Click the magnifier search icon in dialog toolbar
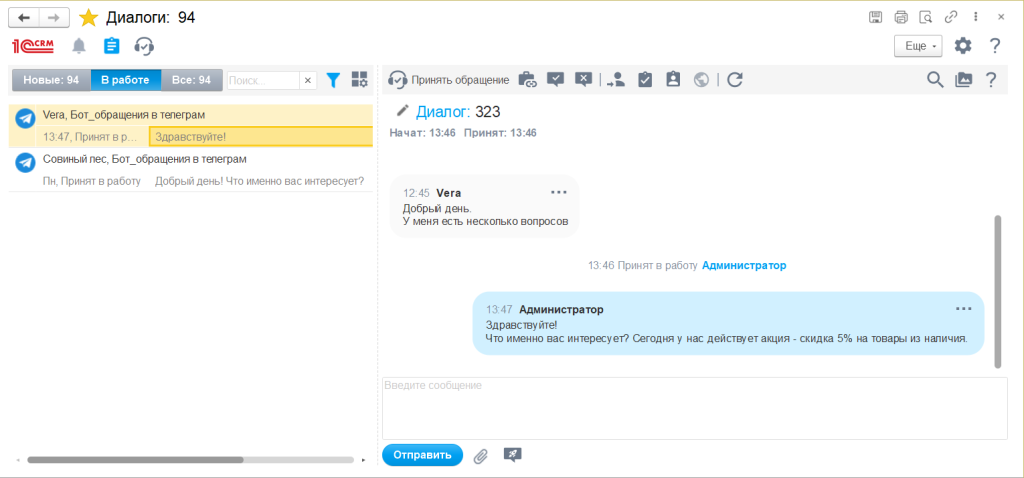The height and width of the screenshot is (478, 1024). [x=935, y=80]
